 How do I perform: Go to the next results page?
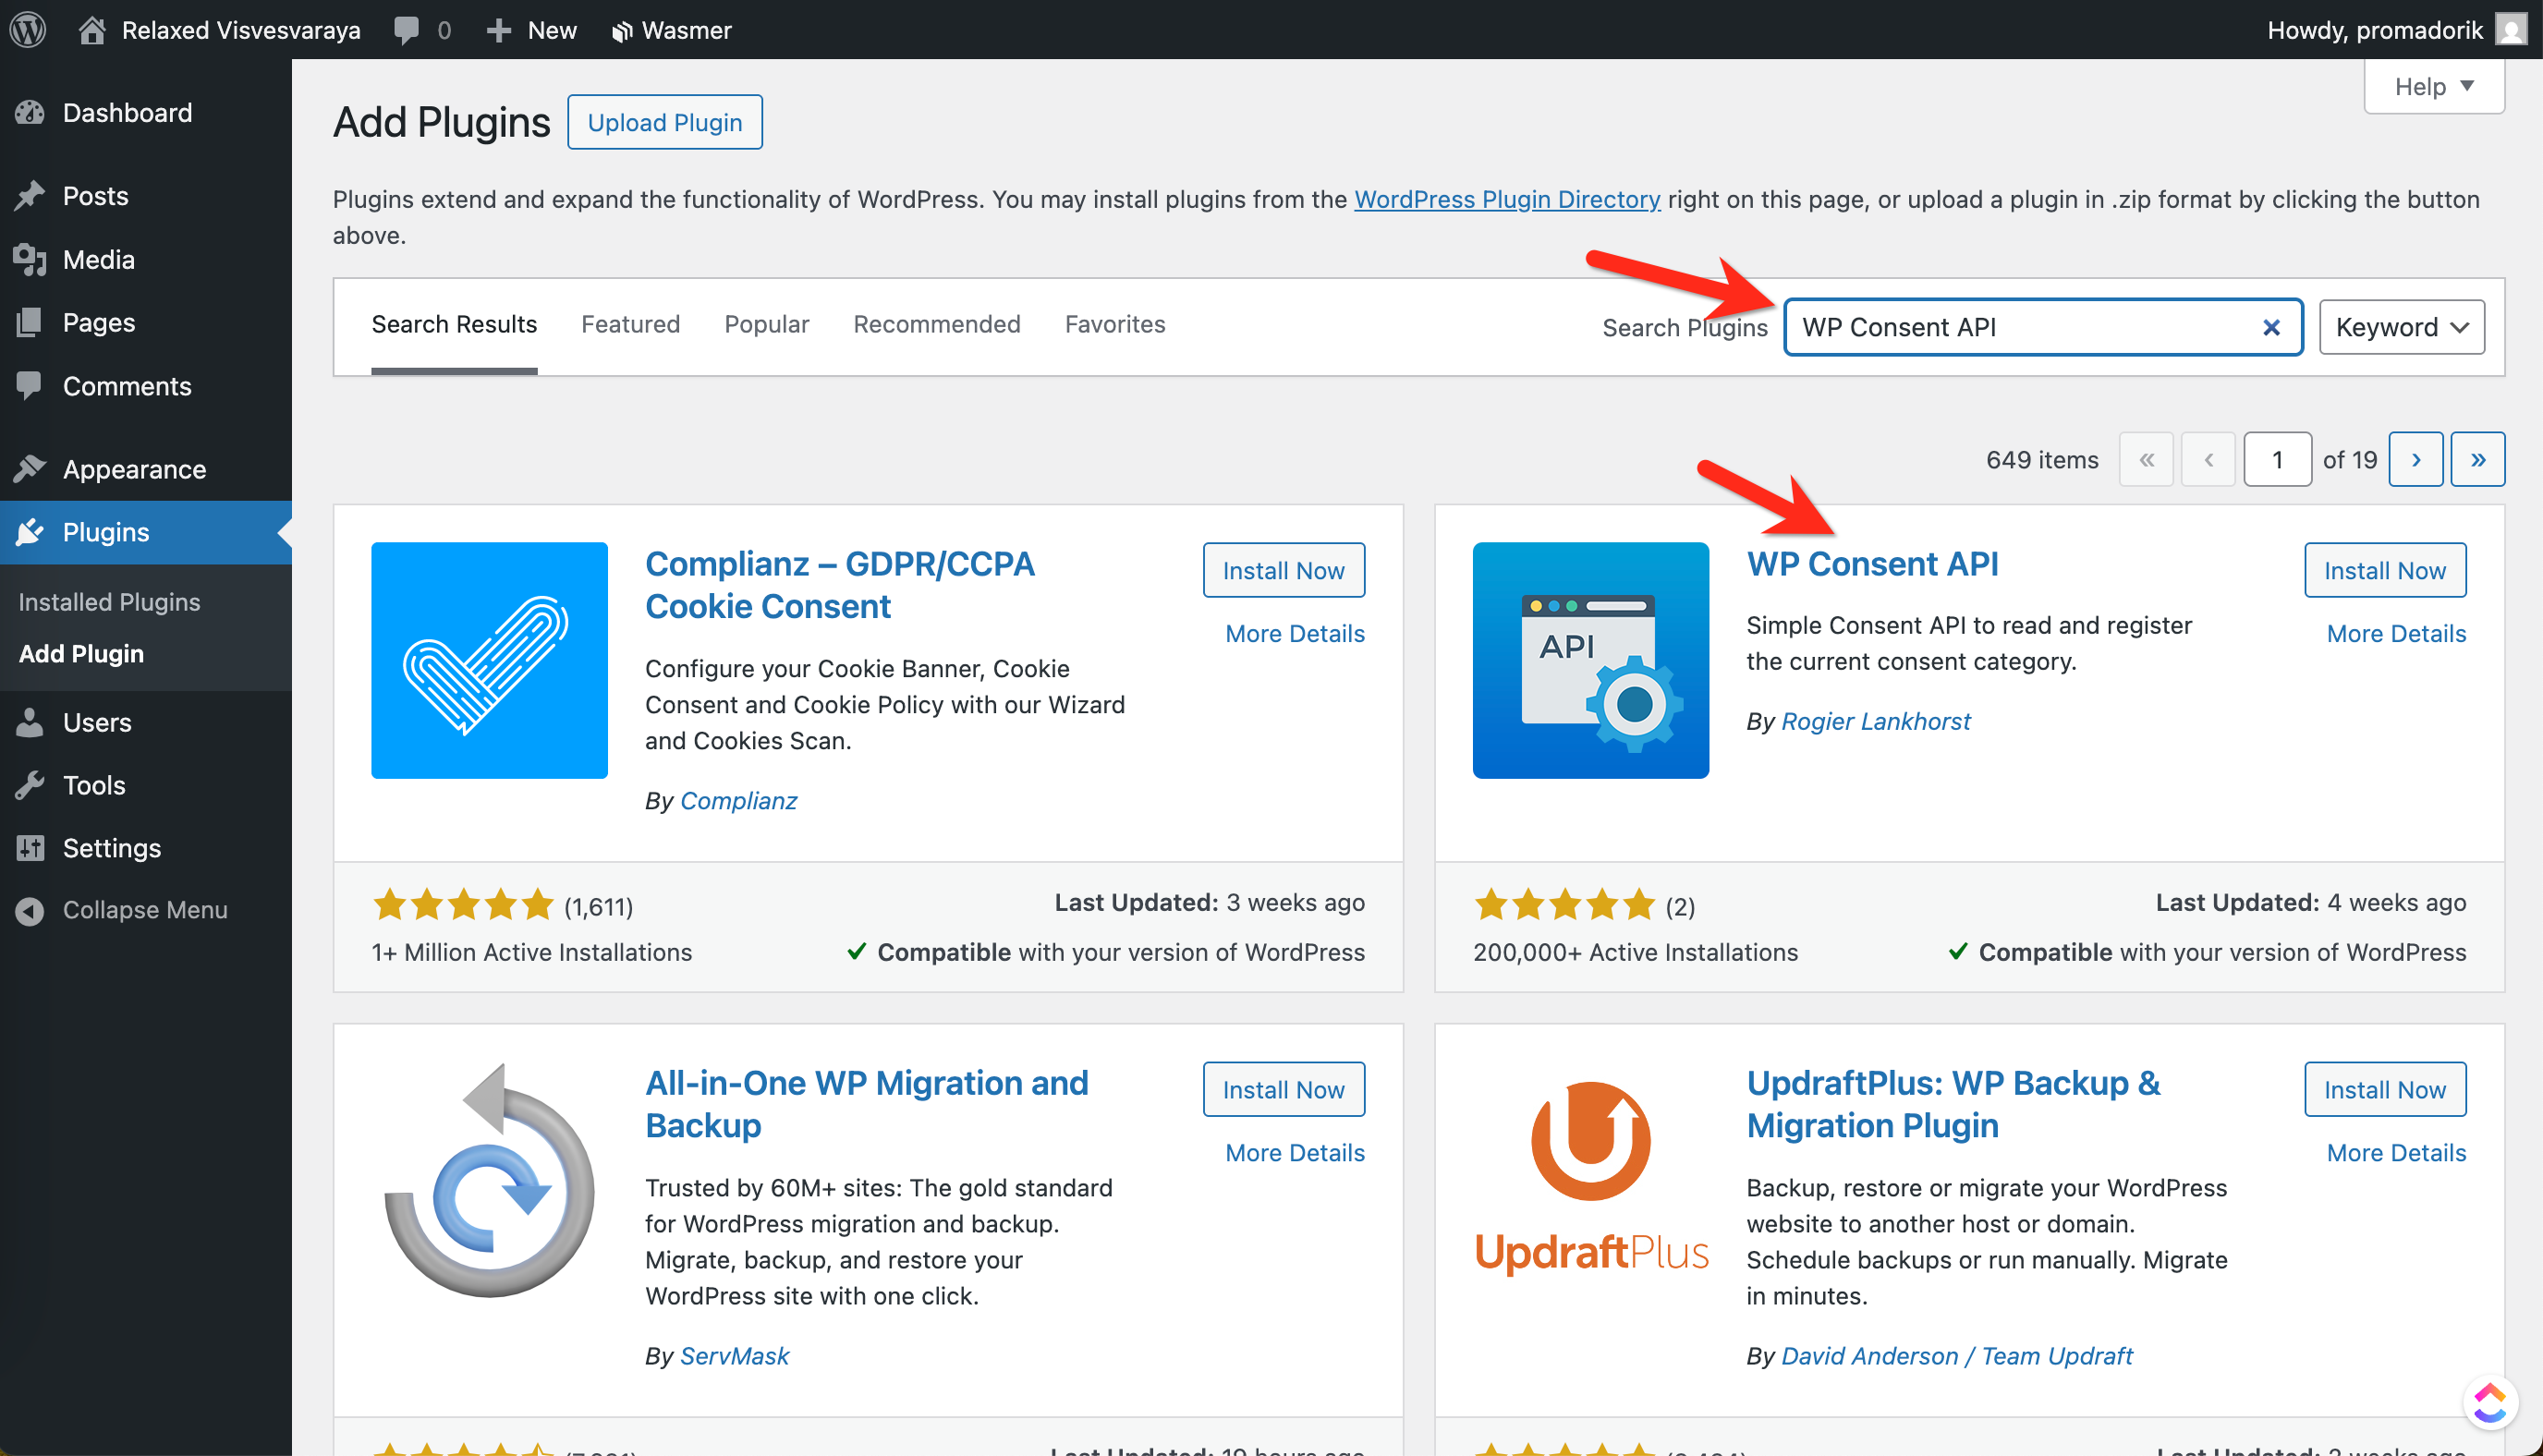[x=2415, y=459]
